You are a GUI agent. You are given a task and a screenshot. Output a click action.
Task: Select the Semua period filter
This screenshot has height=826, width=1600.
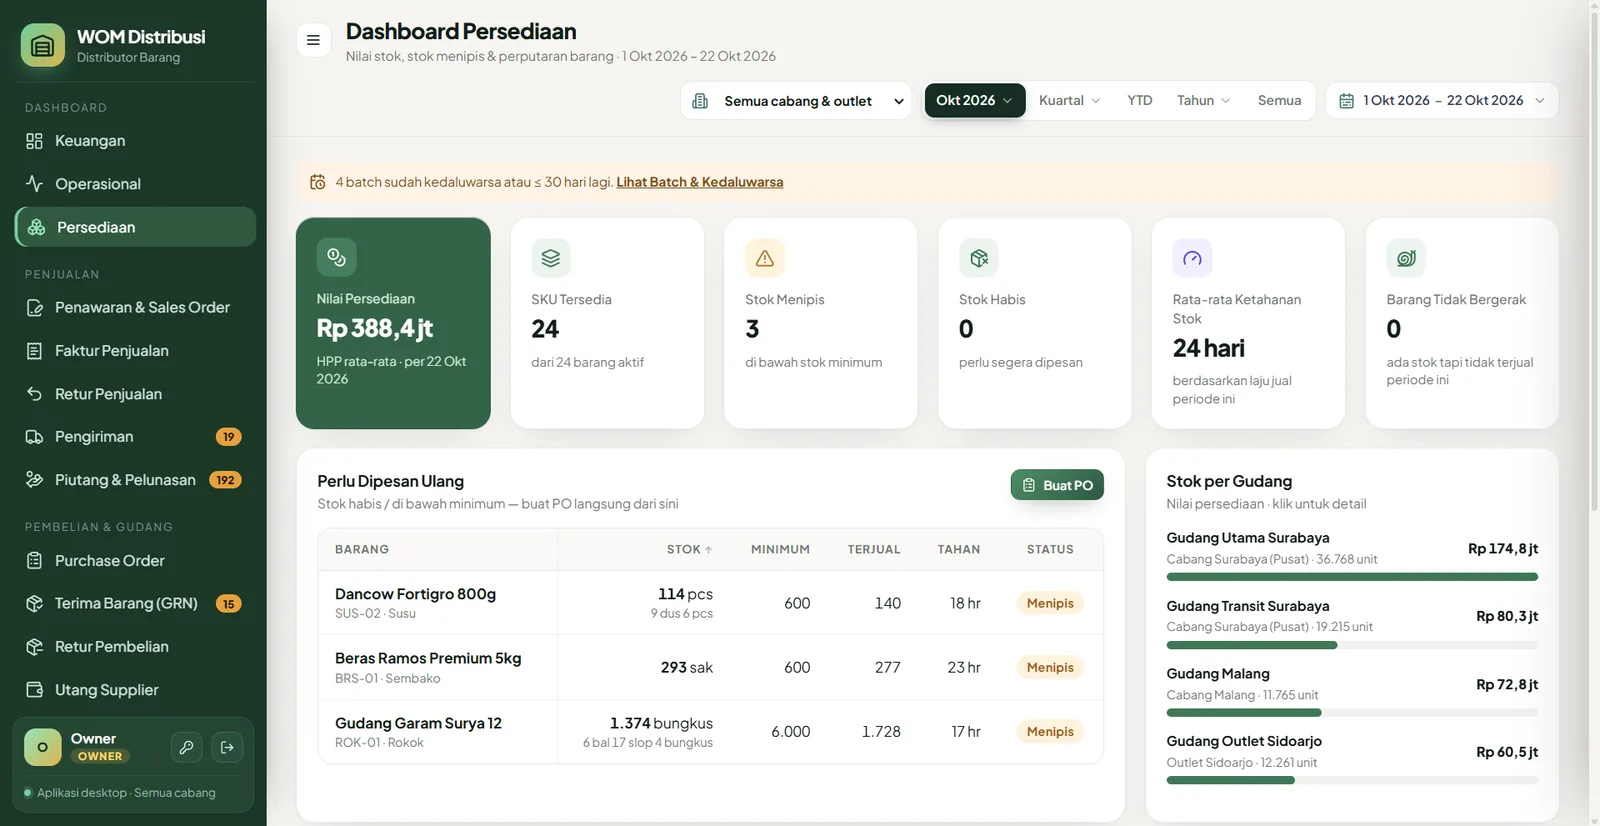(1279, 100)
